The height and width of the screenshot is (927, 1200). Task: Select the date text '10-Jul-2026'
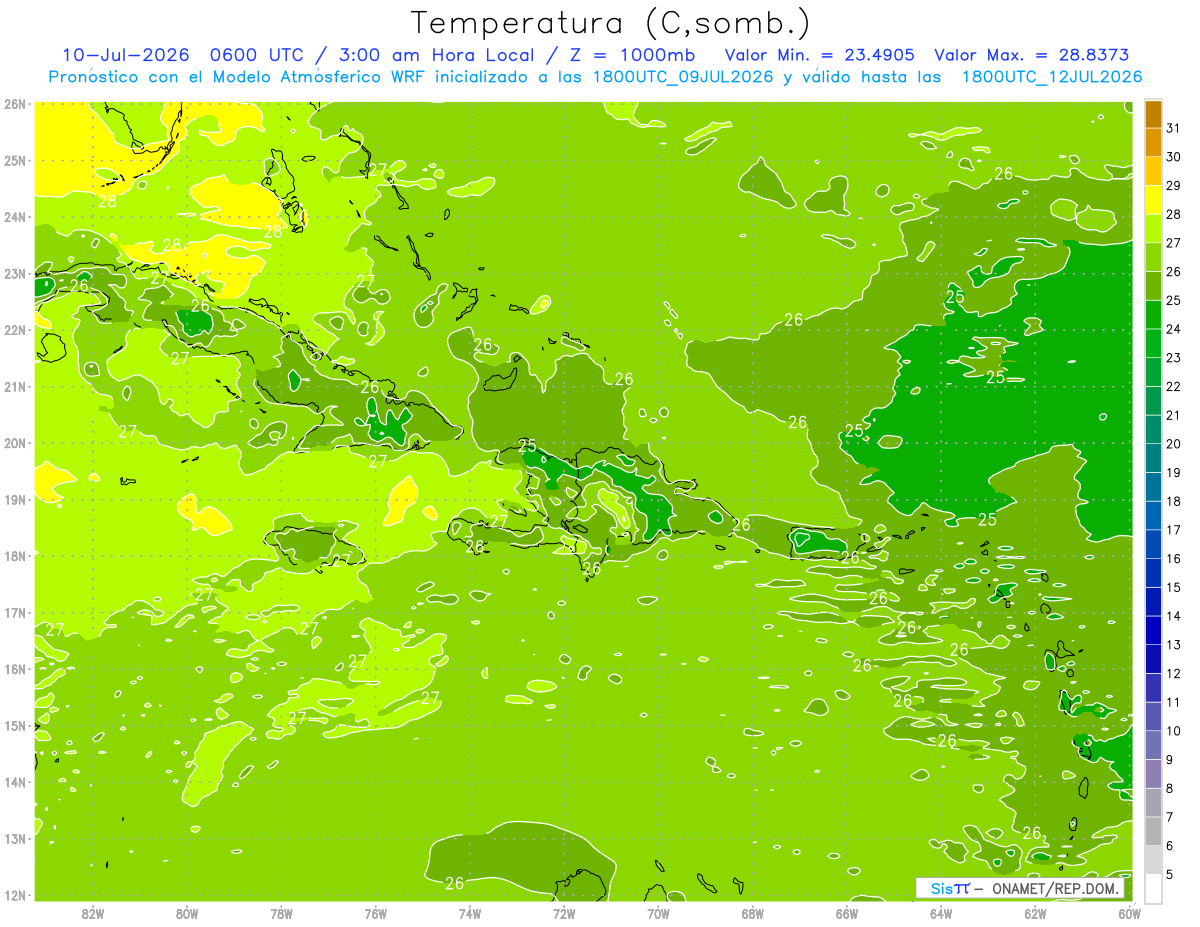click(x=127, y=55)
